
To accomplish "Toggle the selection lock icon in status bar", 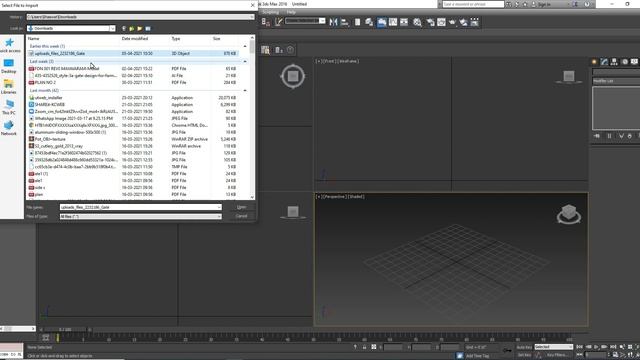I will point(364,347).
